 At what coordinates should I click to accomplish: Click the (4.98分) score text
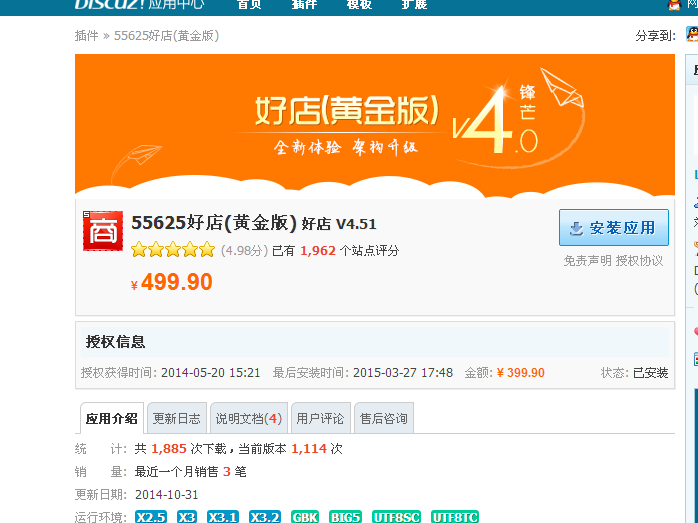pyautogui.click(x=244, y=251)
